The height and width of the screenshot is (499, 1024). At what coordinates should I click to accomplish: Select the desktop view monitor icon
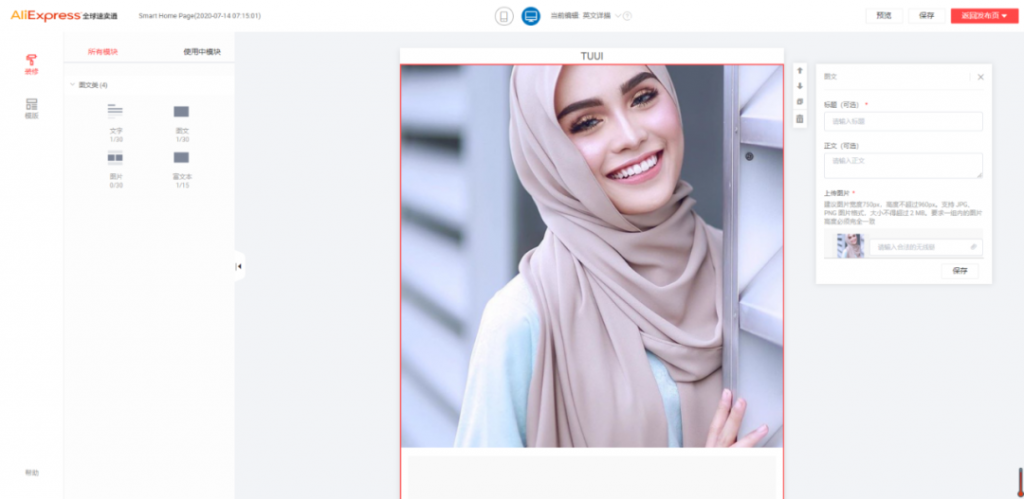pyautogui.click(x=530, y=16)
